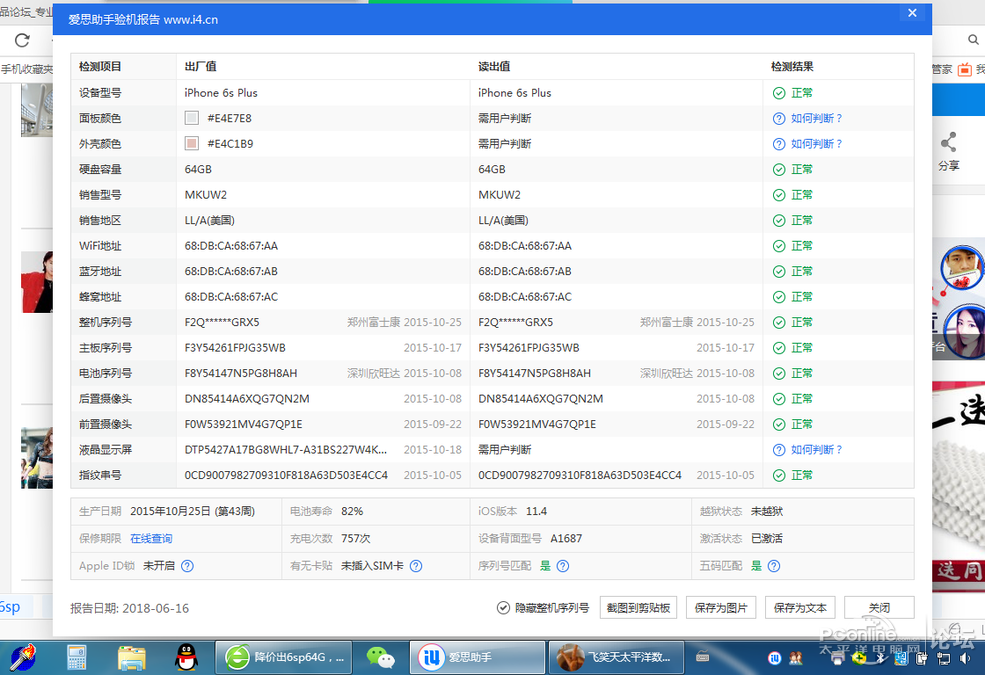Click 出厂值 cellular address 68:DB:CA:68:67:AC

(x=231, y=297)
